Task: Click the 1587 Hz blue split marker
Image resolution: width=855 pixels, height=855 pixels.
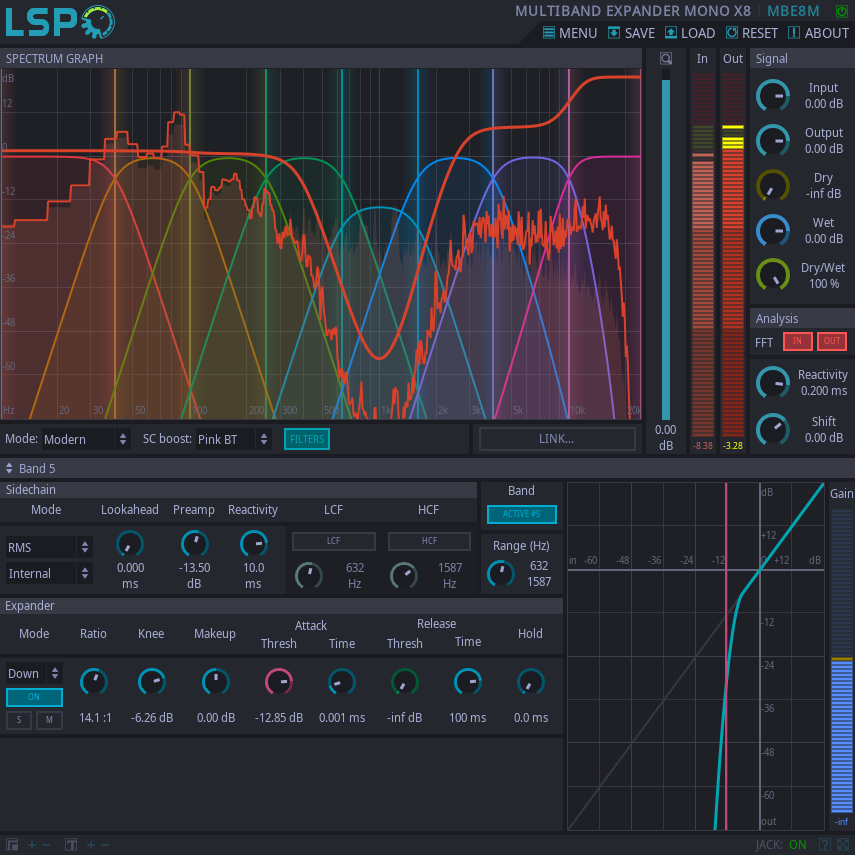Action: [x=418, y=244]
